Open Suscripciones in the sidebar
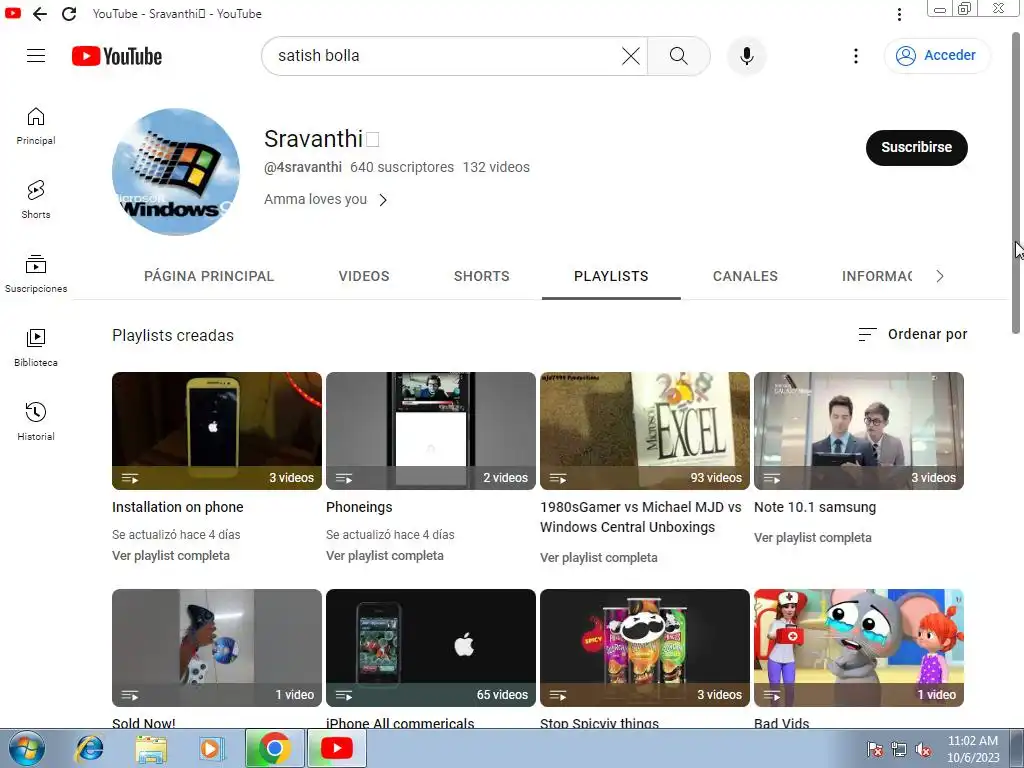Image resolution: width=1024 pixels, height=768 pixels. (36, 274)
